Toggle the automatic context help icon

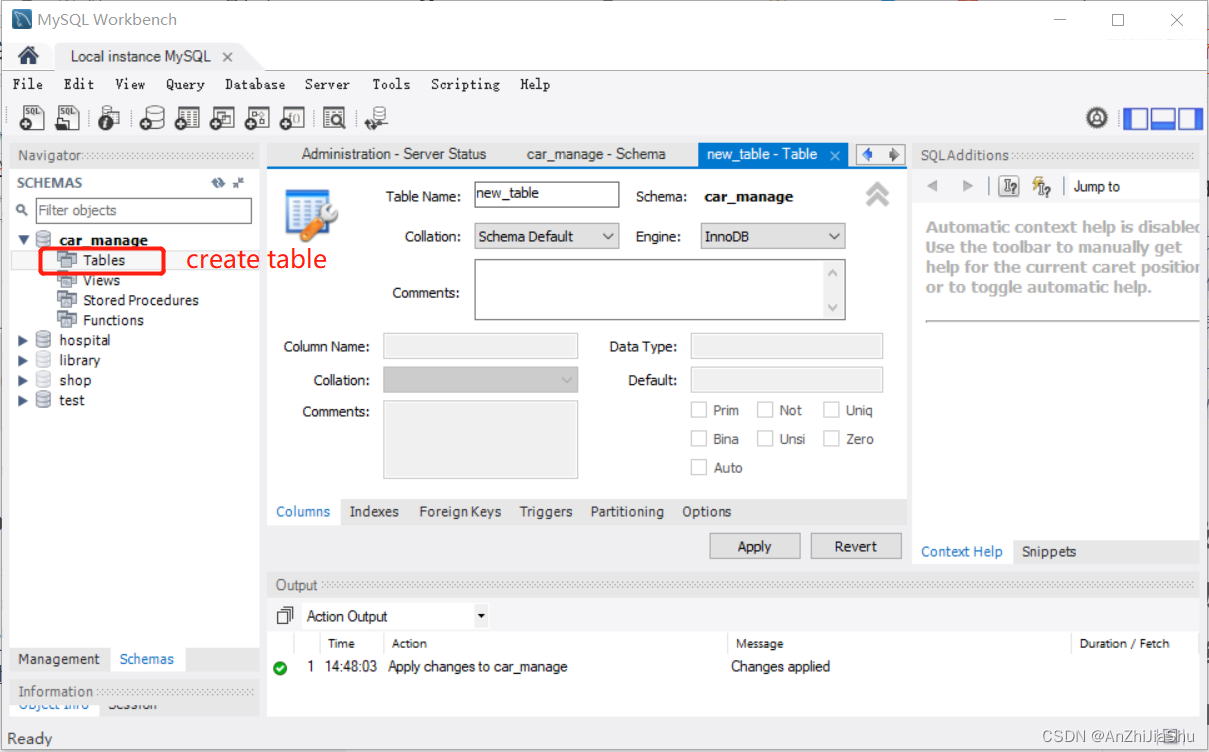(x=1041, y=186)
